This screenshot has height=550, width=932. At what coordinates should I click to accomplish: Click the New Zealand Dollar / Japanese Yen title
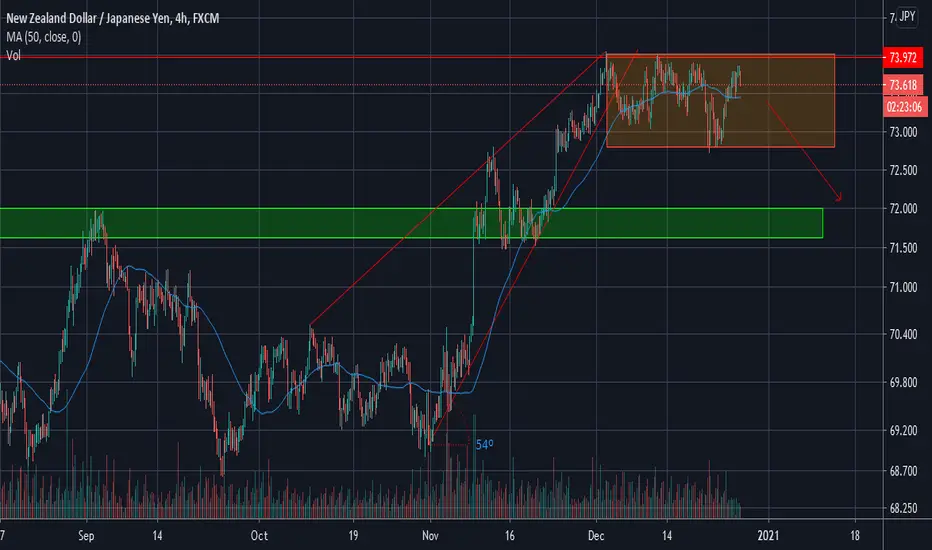112,18
